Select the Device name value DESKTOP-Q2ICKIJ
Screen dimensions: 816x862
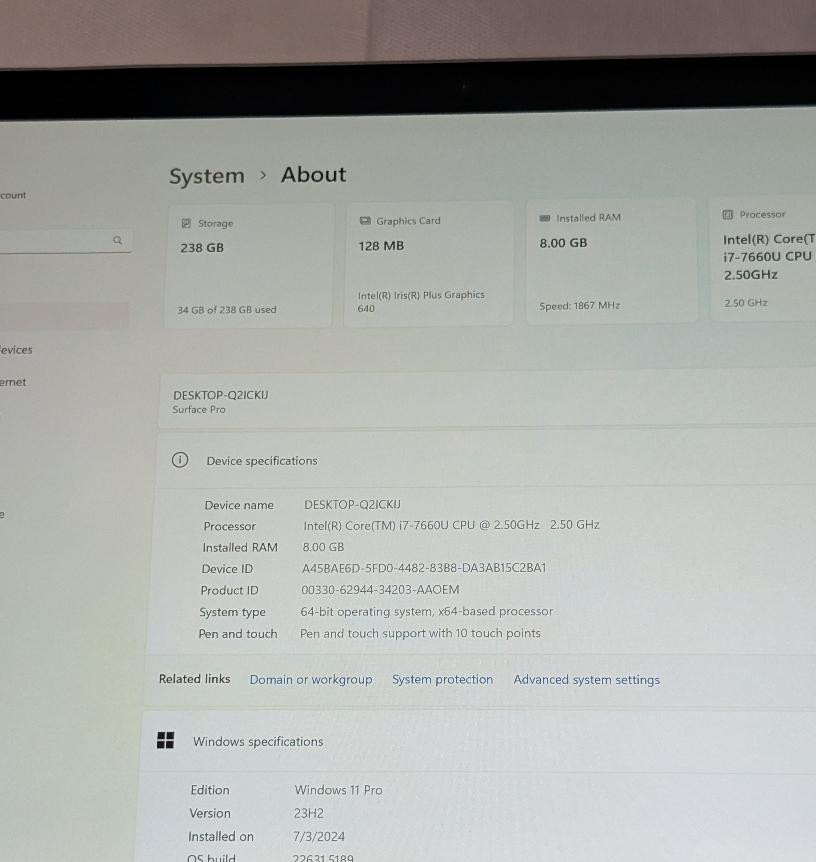coord(352,504)
